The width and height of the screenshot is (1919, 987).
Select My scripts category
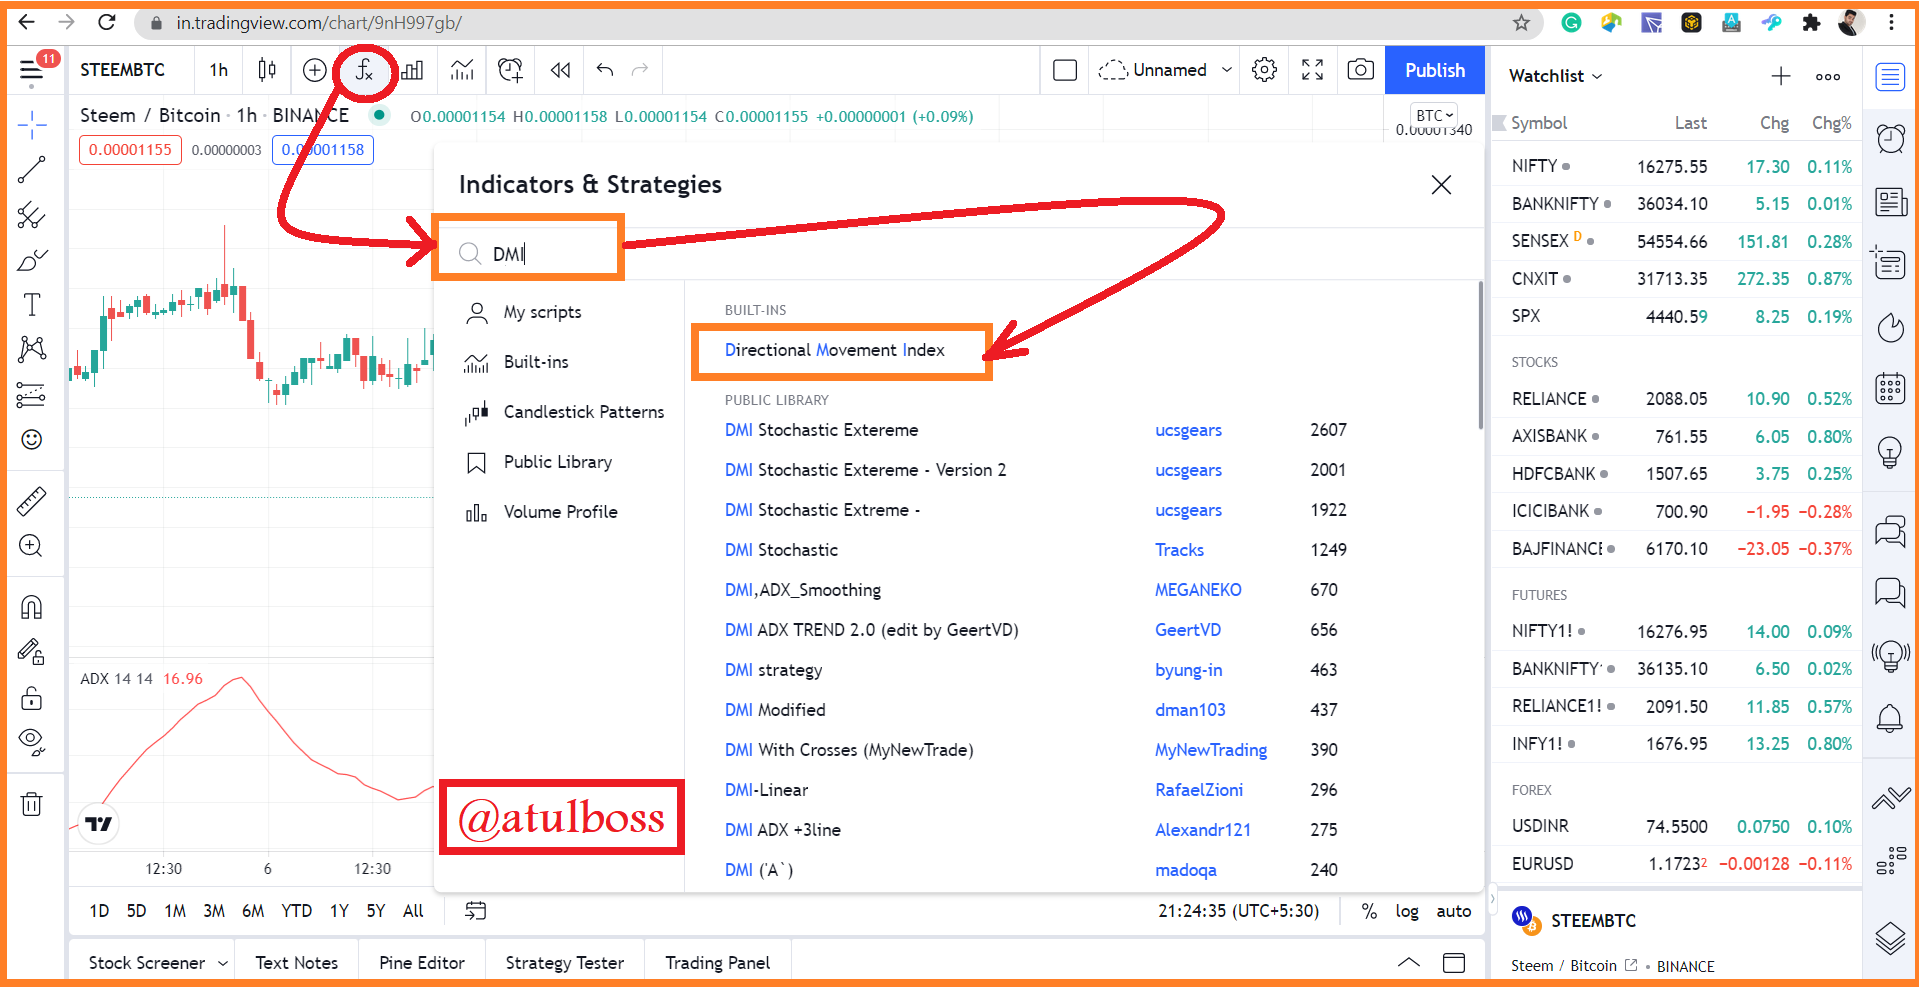pos(558,312)
